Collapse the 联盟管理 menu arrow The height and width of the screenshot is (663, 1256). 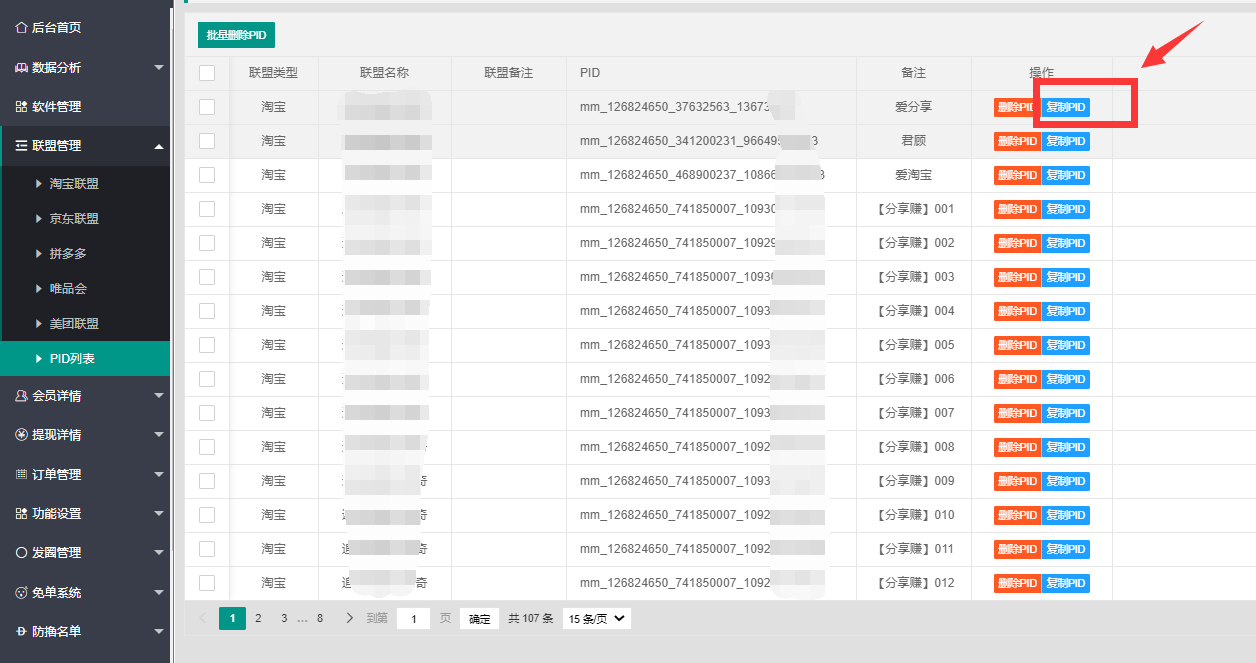159,146
